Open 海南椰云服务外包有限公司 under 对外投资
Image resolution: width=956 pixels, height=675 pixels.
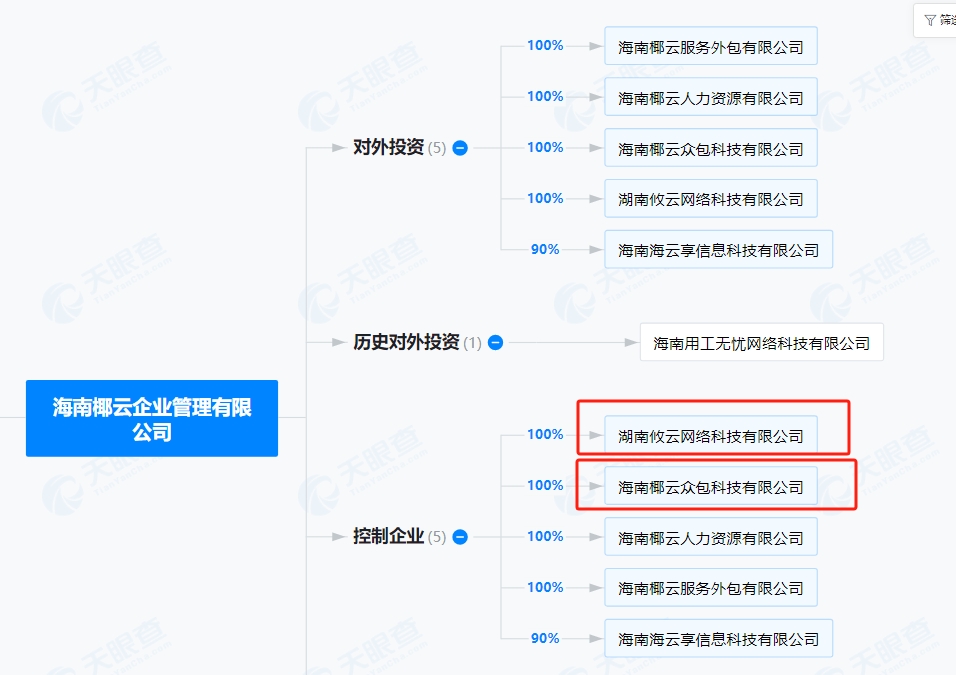(710, 45)
